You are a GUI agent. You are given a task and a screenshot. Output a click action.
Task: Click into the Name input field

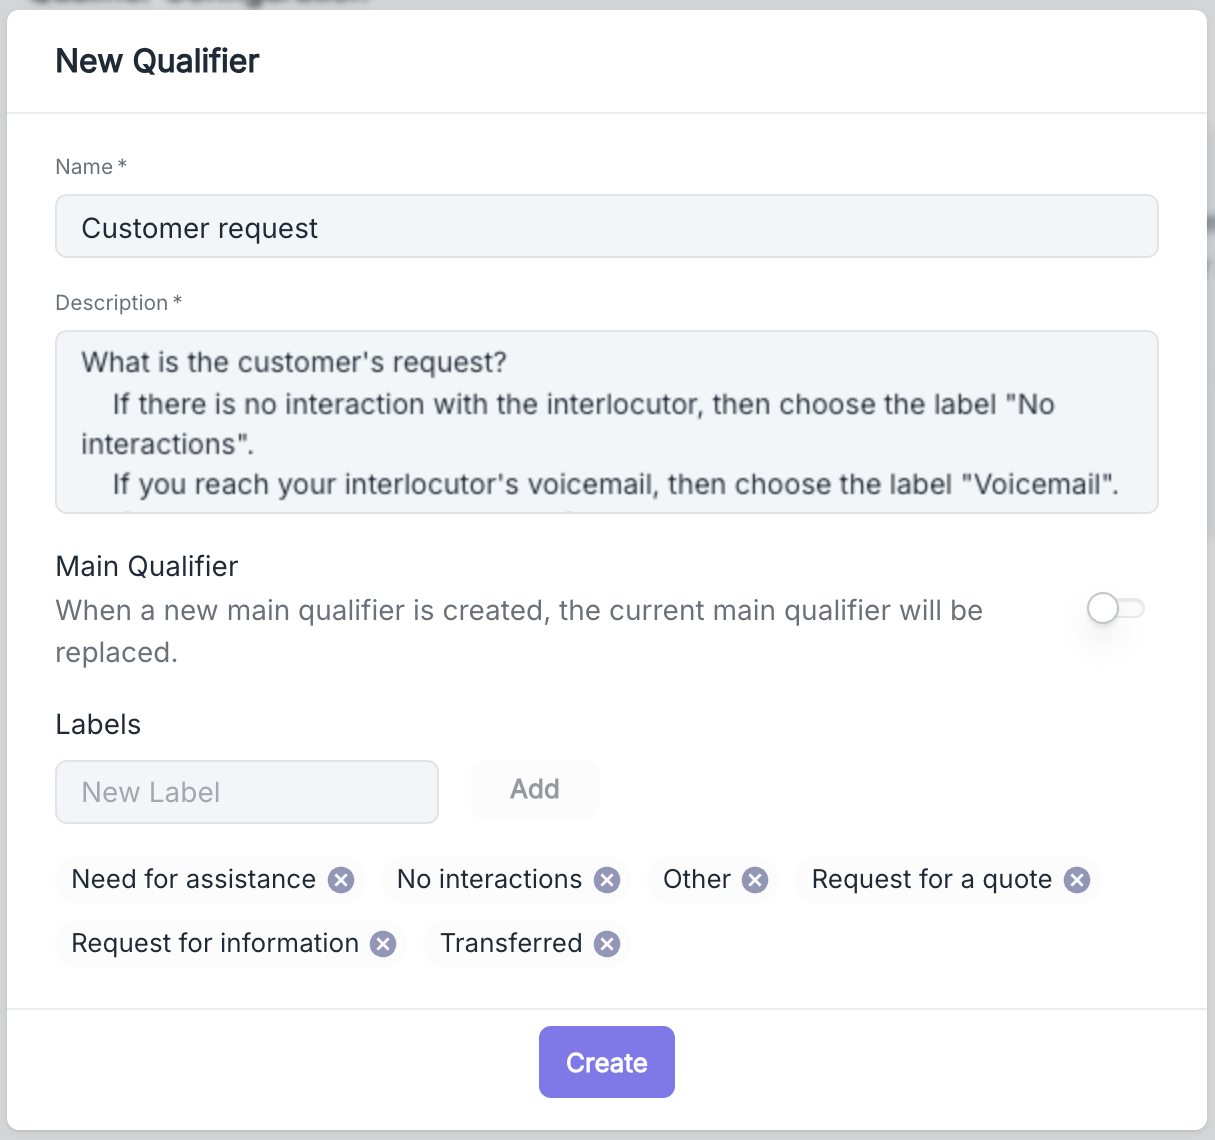[606, 227]
